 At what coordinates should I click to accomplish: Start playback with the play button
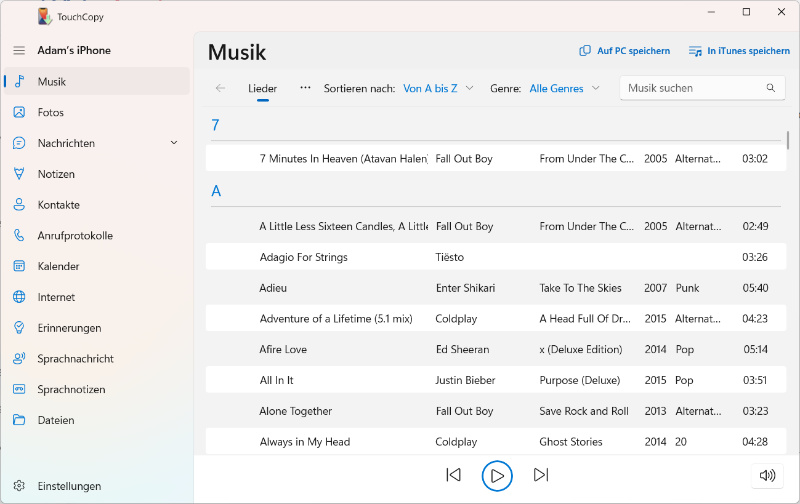(496, 475)
